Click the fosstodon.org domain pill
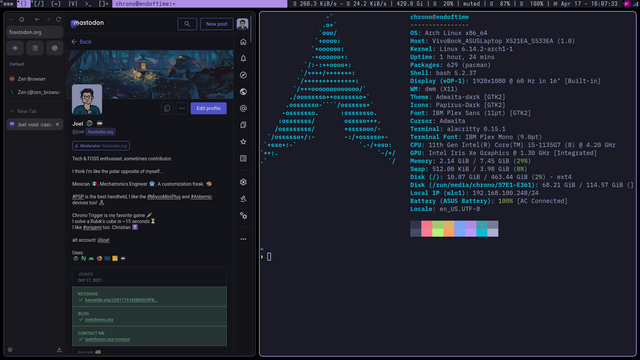The image size is (640, 360). point(100,132)
